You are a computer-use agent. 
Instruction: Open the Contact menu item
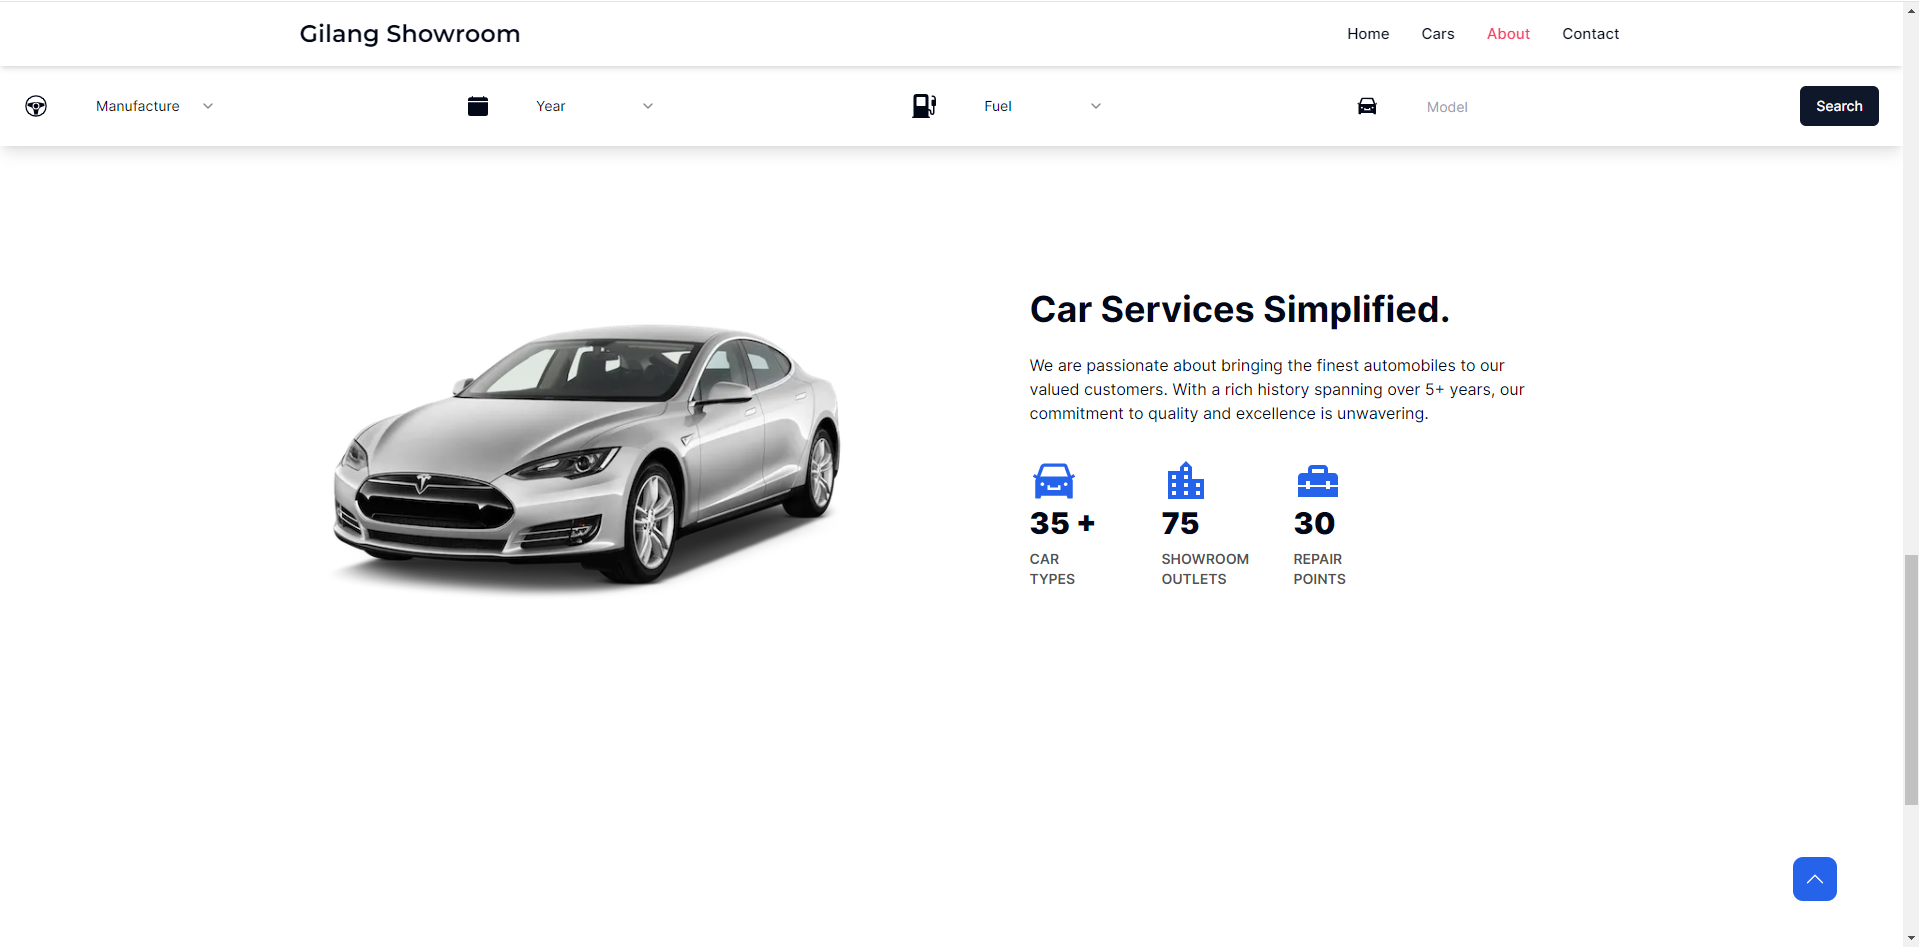tap(1590, 34)
